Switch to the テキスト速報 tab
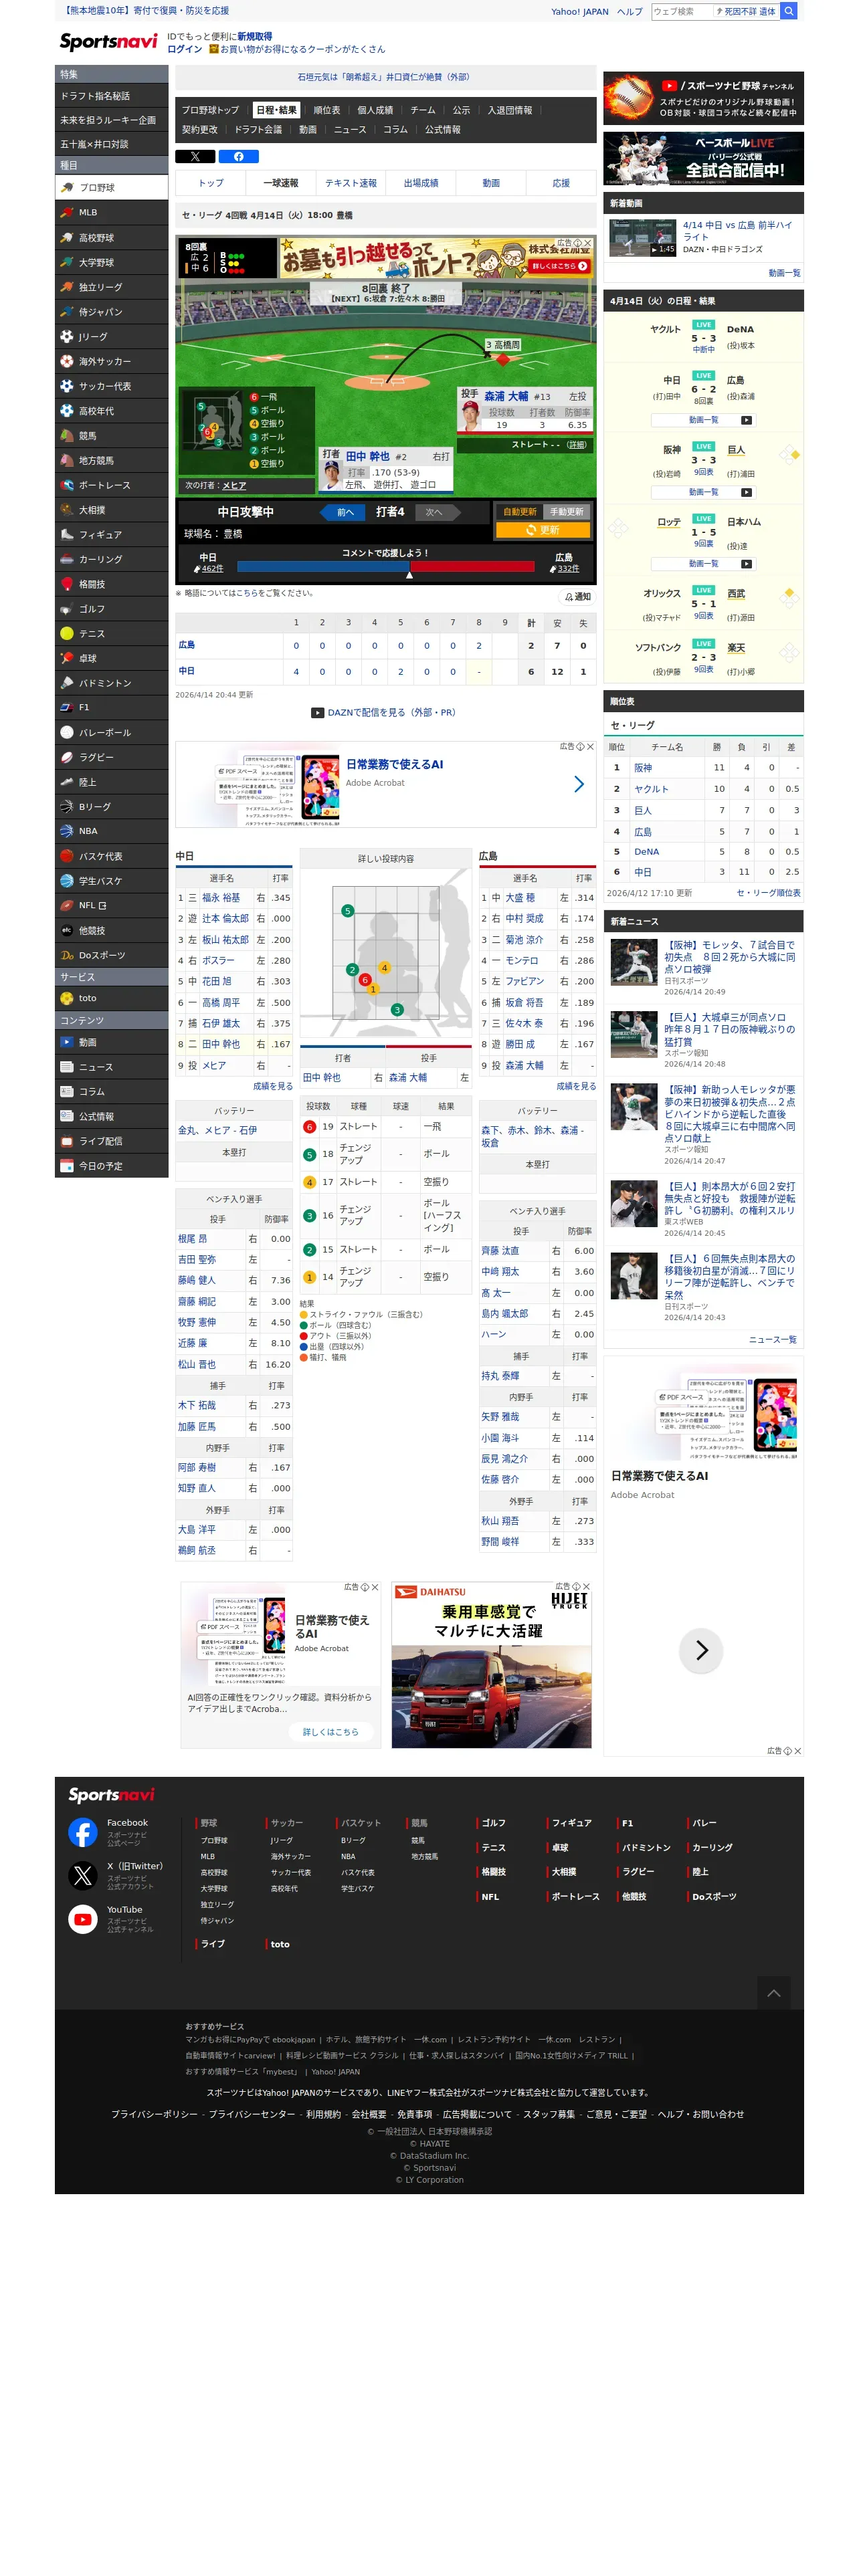 click(351, 183)
